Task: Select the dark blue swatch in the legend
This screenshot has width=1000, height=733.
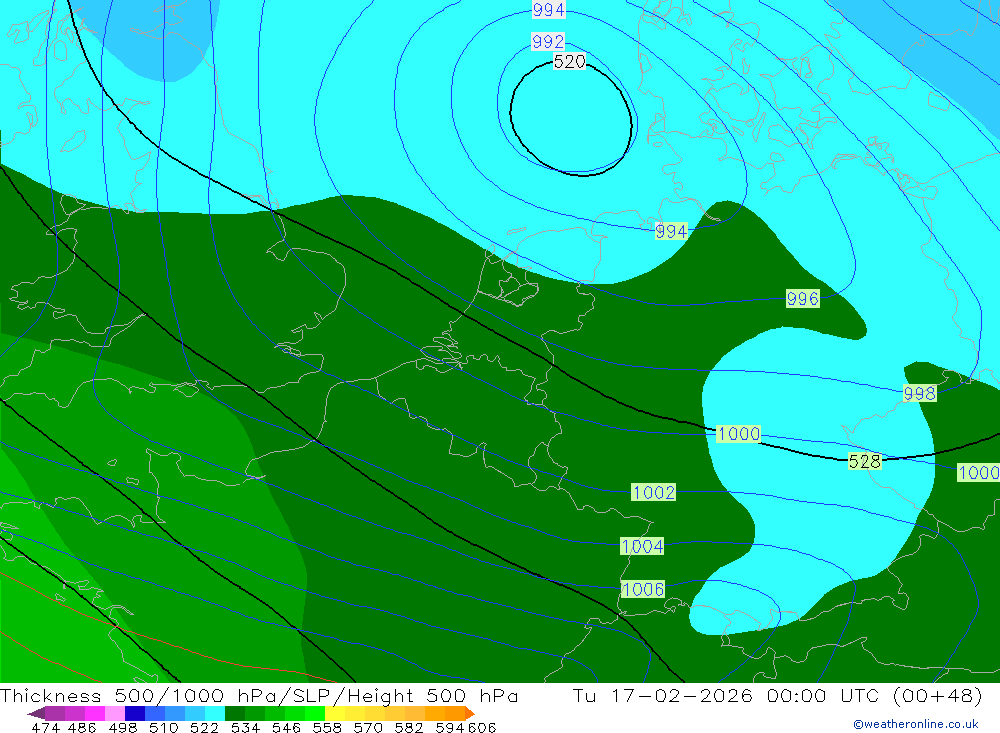Action: pos(135,713)
